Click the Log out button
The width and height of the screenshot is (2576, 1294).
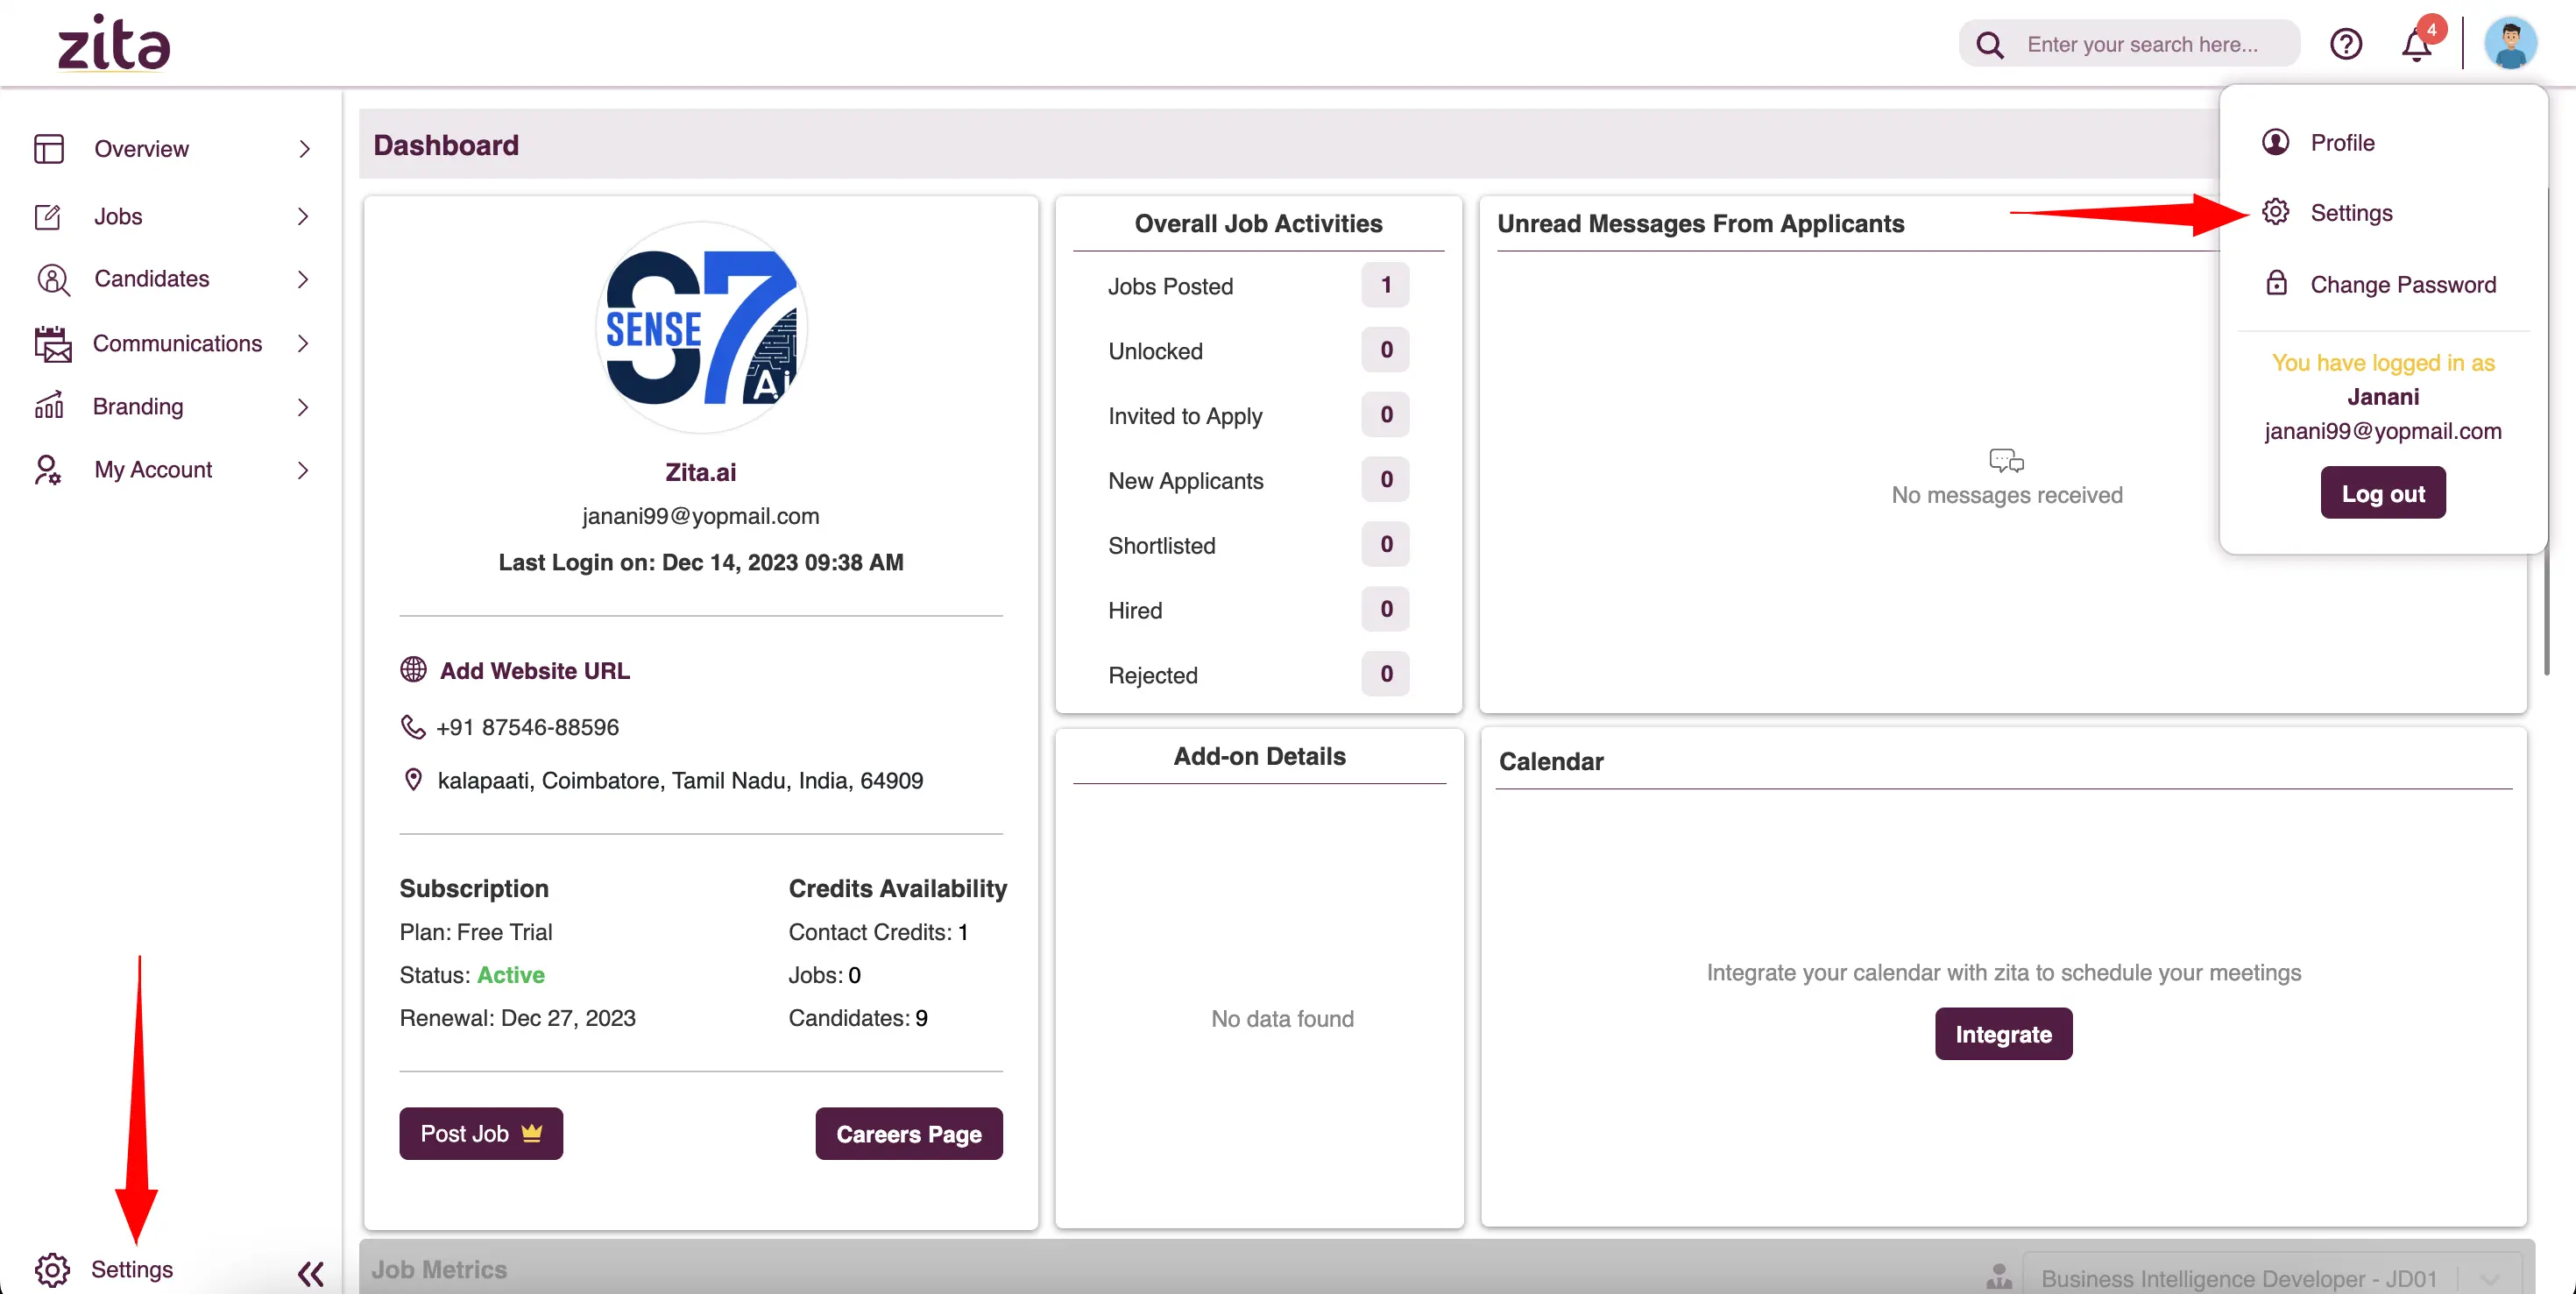[2383, 492]
